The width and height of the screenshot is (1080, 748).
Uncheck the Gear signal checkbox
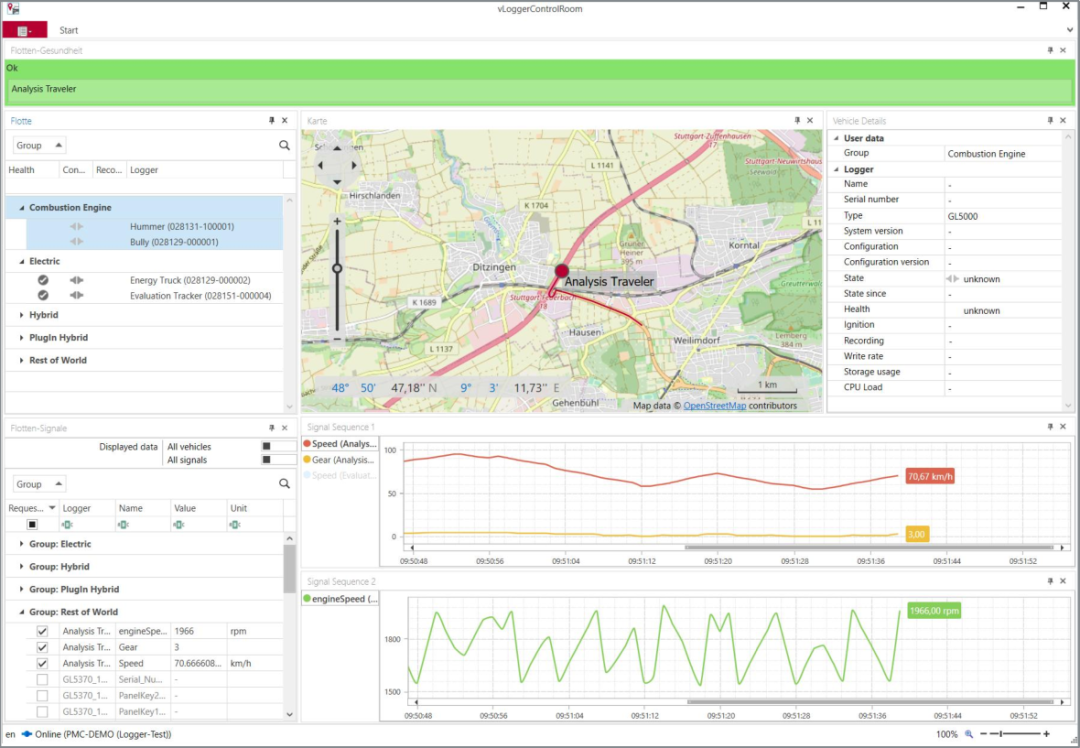click(42, 647)
